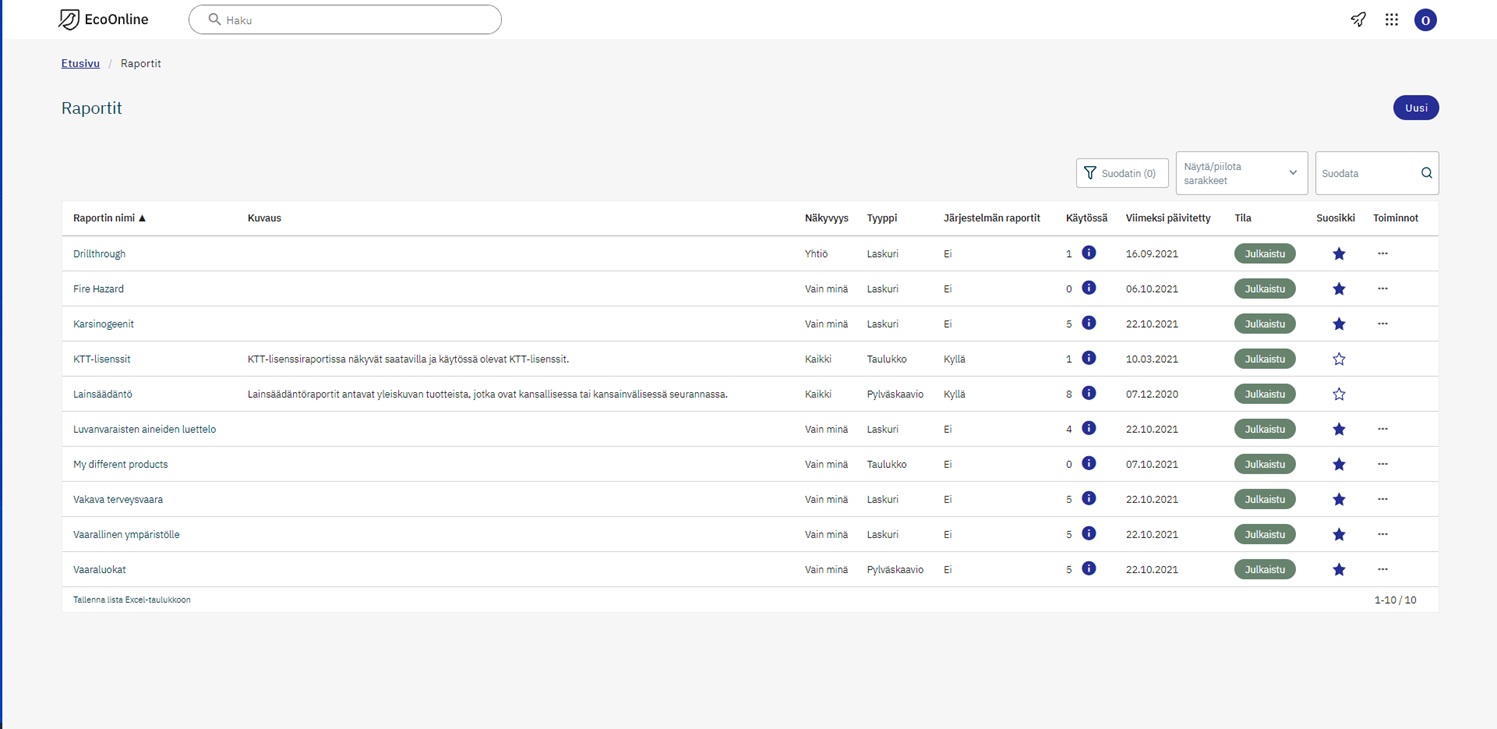Open the Karsinogeenit report
The image size is (1497, 729).
point(103,324)
